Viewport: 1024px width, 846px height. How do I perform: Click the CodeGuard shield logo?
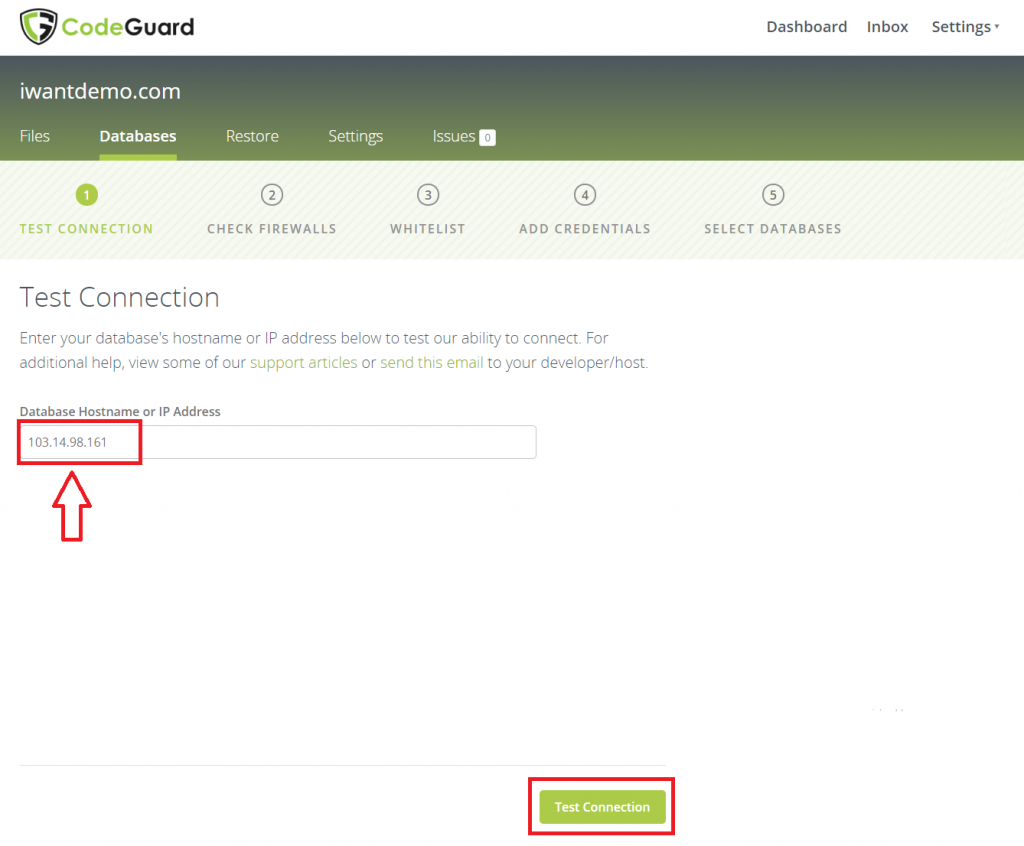coord(39,26)
